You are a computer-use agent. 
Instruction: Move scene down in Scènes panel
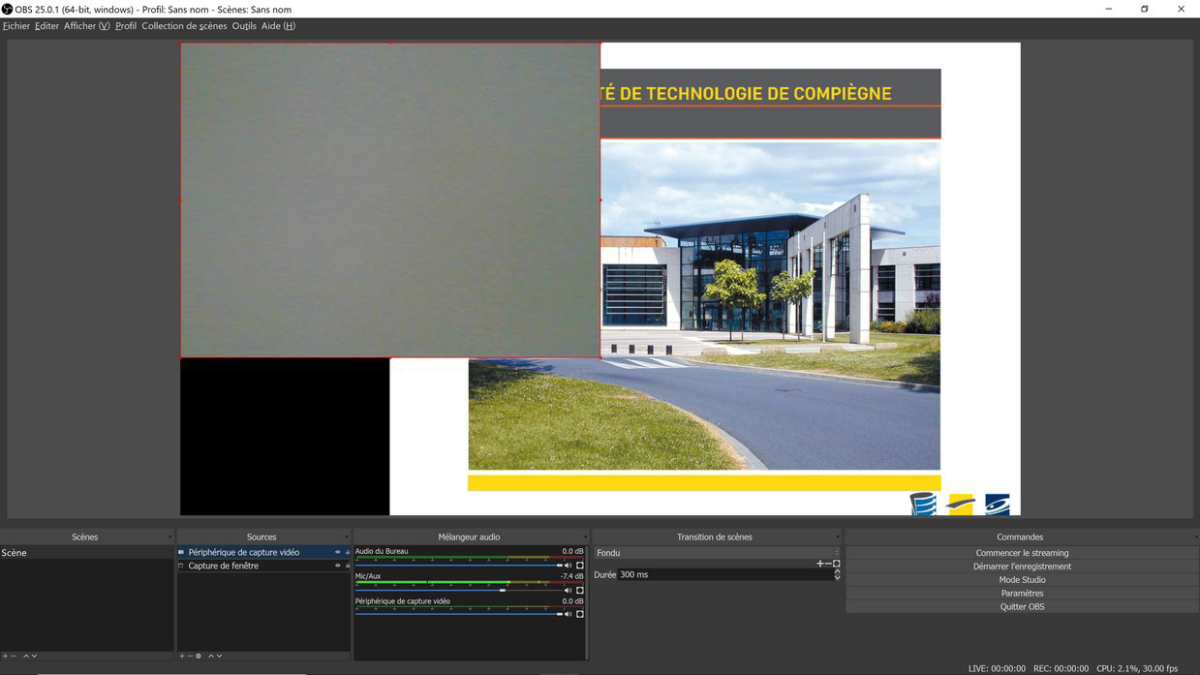pos(34,656)
